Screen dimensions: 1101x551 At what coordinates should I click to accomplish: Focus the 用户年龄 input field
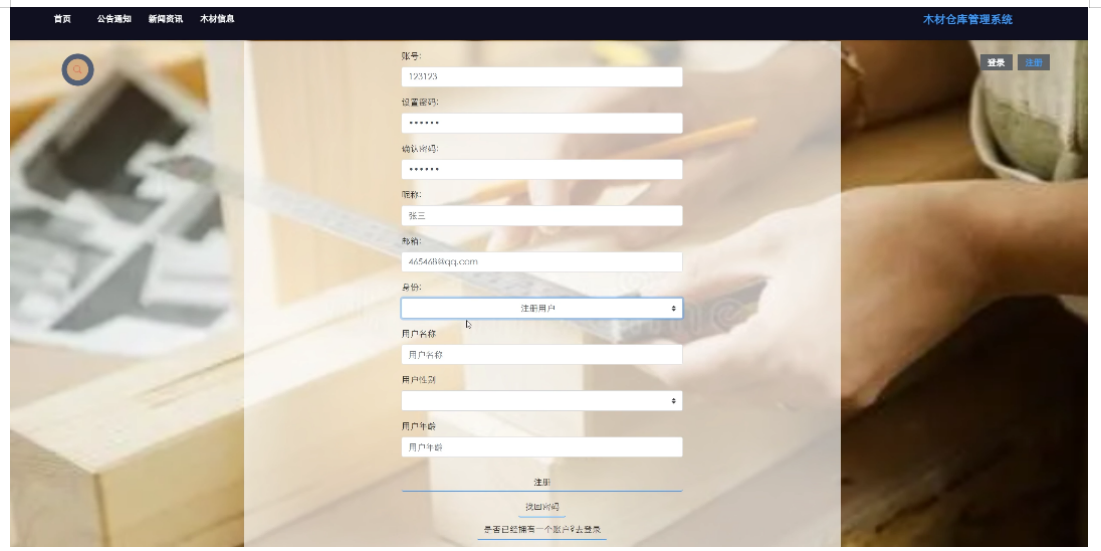pyautogui.click(x=541, y=447)
